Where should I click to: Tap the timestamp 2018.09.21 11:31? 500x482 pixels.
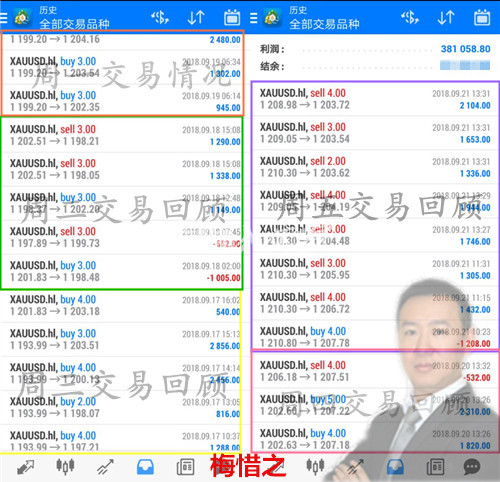click(461, 264)
